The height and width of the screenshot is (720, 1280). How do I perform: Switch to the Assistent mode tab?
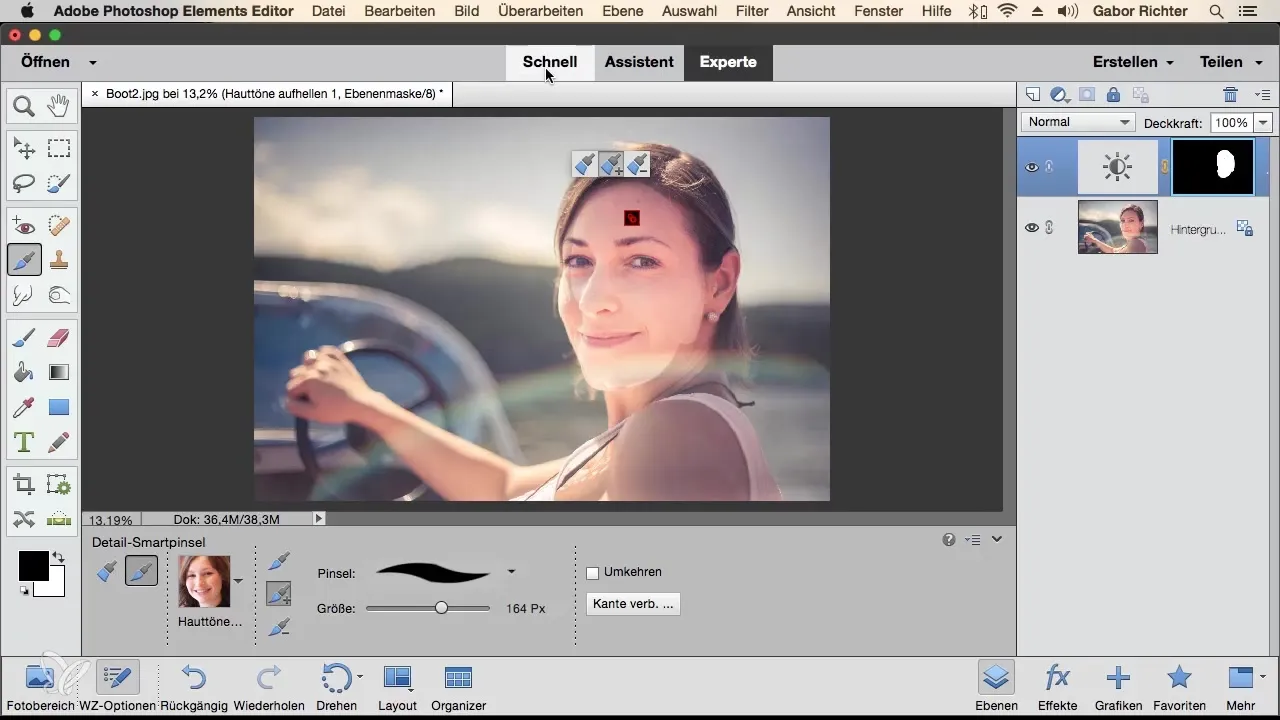[x=639, y=62]
